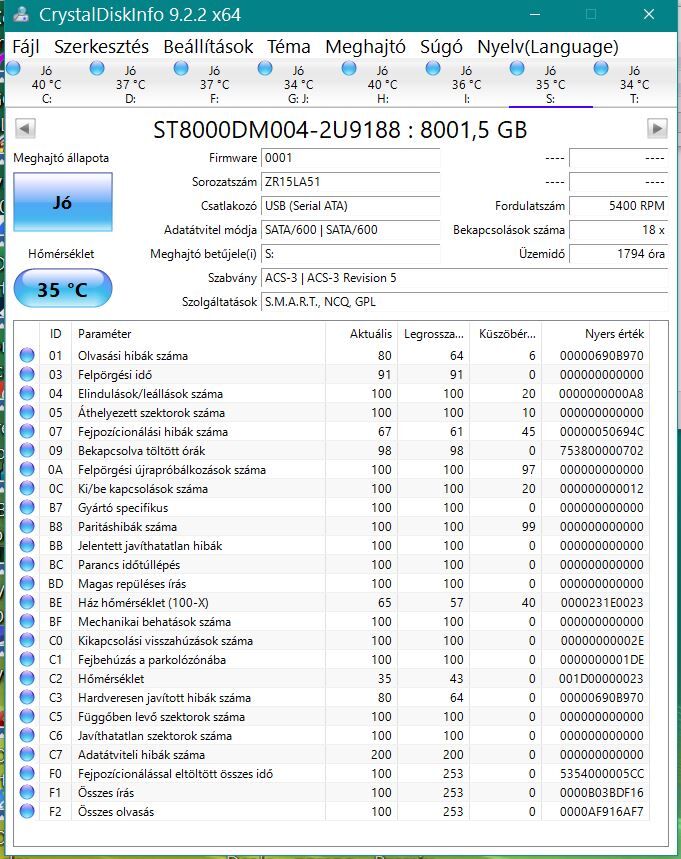Click status orb for Áthelyezett szektorok row
The width and height of the screenshot is (681, 859).
coord(27,412)
